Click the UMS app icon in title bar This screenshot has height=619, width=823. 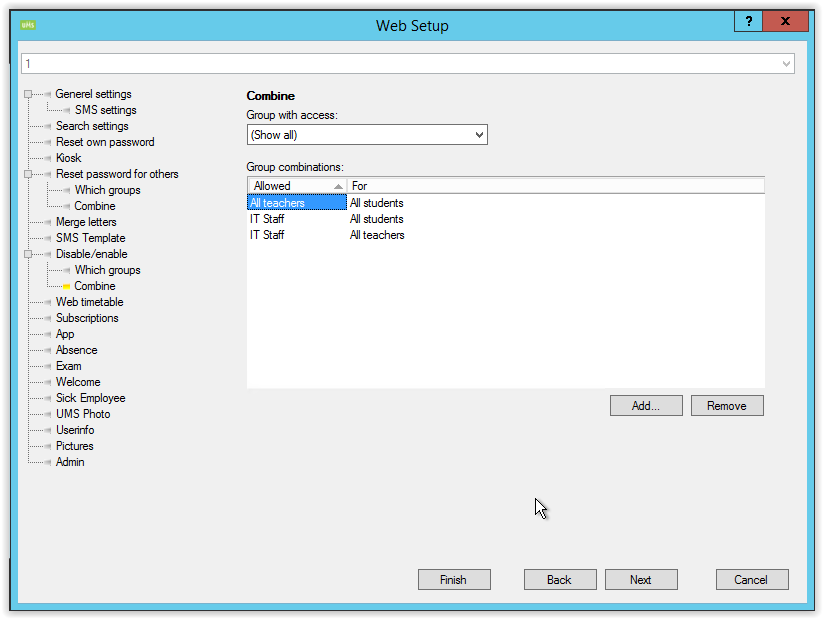tap(27, 24)
